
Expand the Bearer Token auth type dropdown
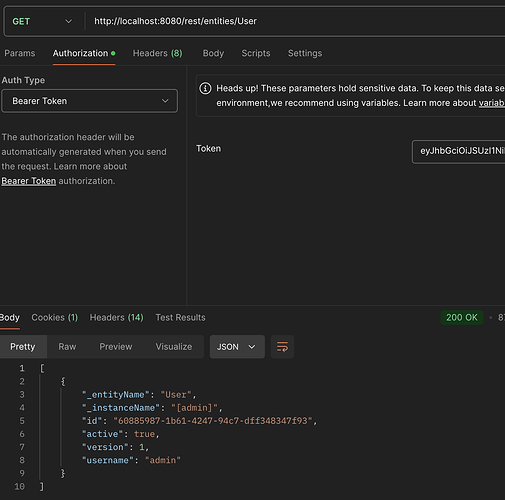90,101
